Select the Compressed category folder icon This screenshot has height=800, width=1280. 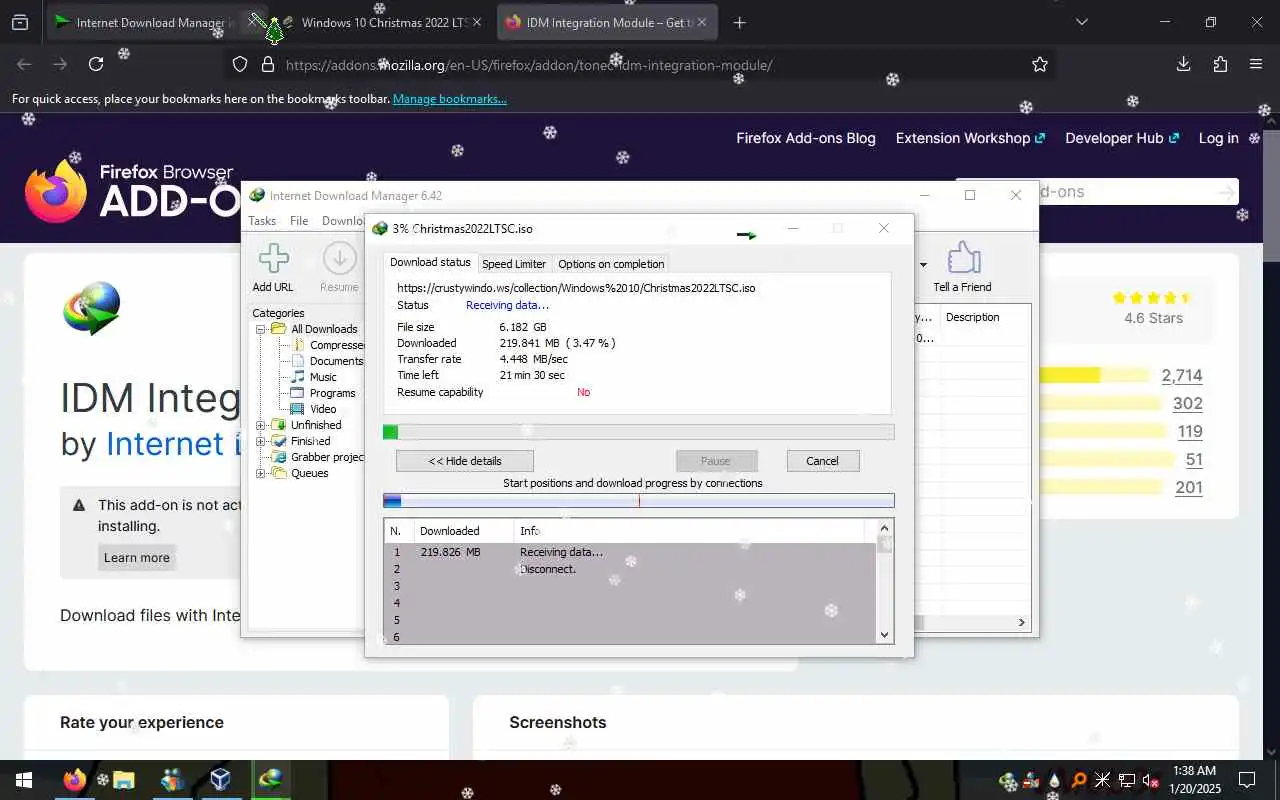pyautogui.click(x=298, y=345)
